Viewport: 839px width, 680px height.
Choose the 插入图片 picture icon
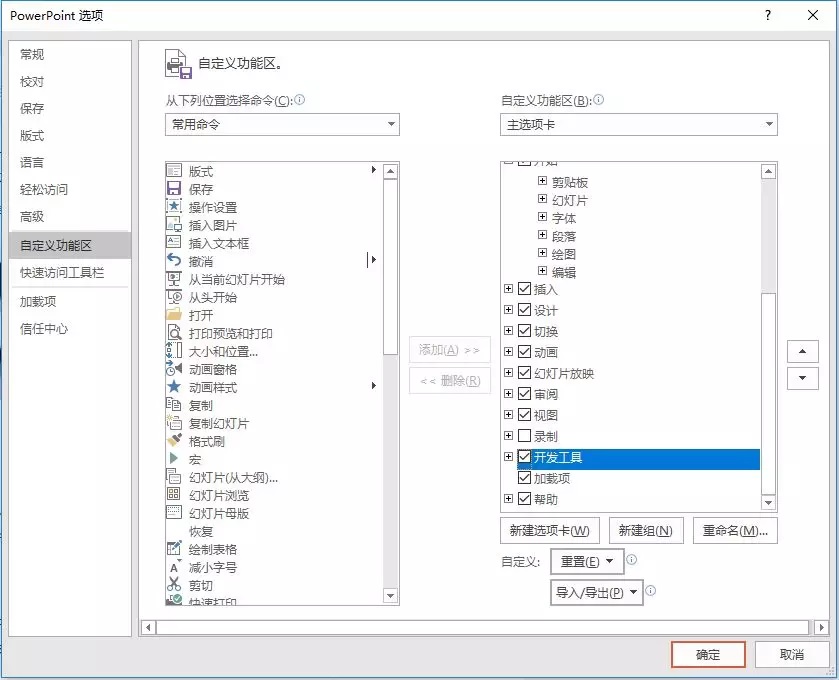click(174, 225)
